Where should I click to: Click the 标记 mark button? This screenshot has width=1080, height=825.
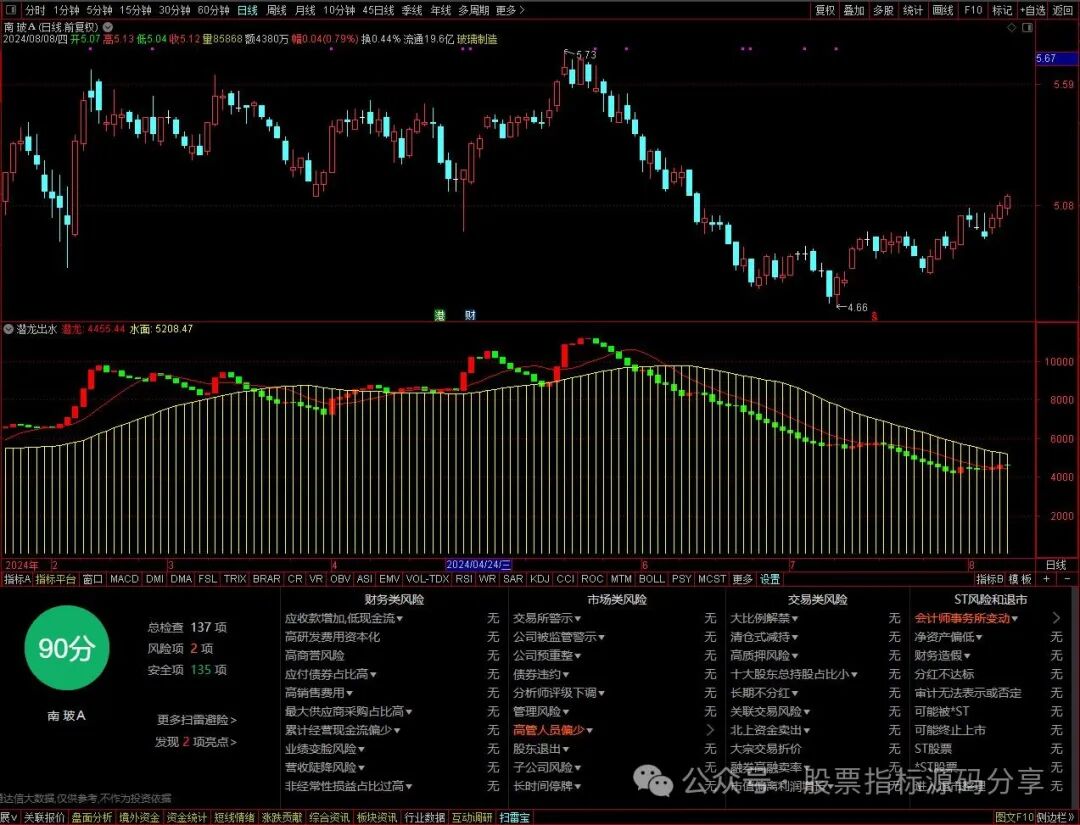click(1002, 10)
